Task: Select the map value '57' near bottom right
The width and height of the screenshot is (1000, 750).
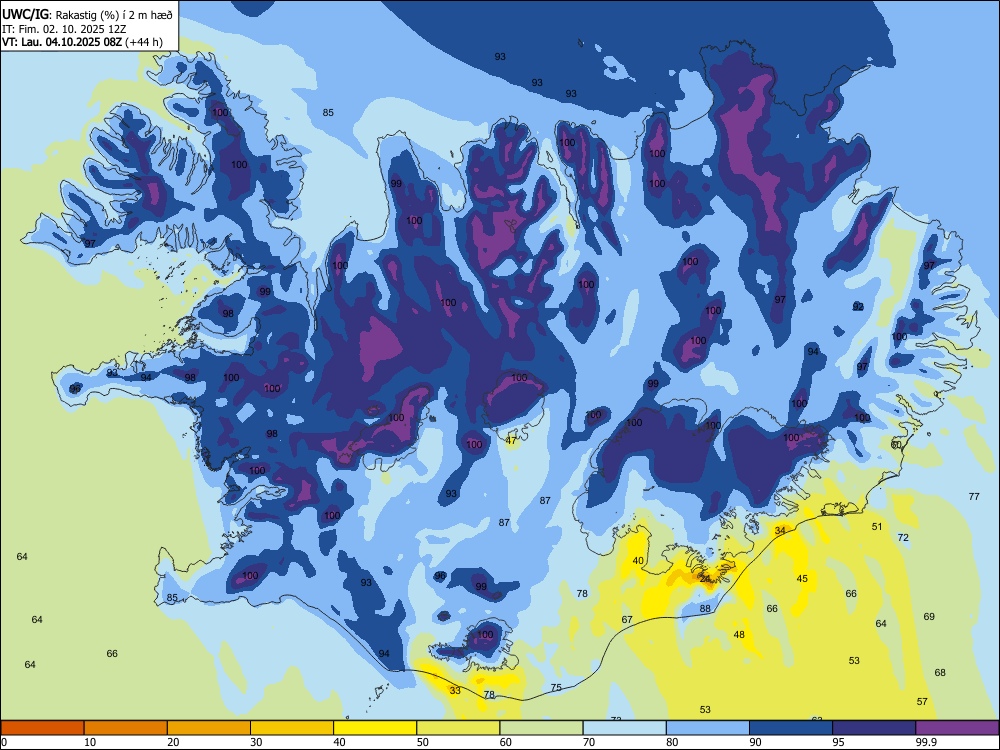Action: click(x=922, y=702)
